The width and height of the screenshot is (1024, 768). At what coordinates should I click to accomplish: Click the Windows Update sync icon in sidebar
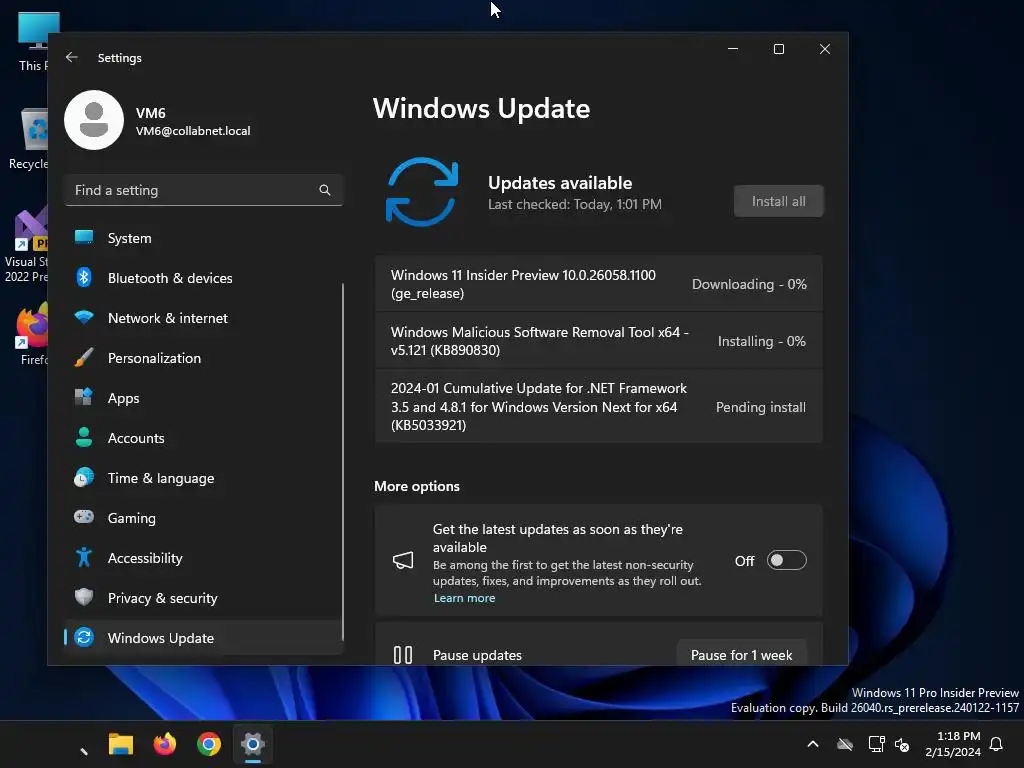click(x=84, y=637)
